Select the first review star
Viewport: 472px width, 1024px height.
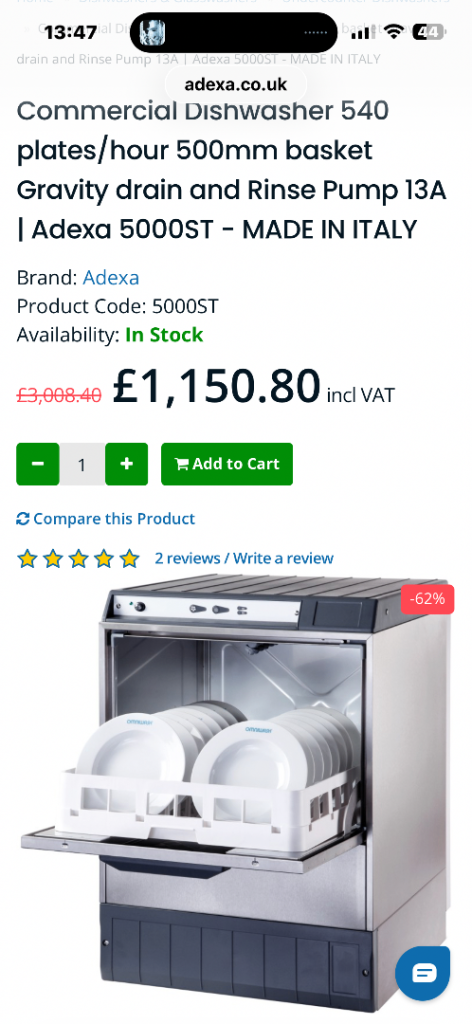27,558
